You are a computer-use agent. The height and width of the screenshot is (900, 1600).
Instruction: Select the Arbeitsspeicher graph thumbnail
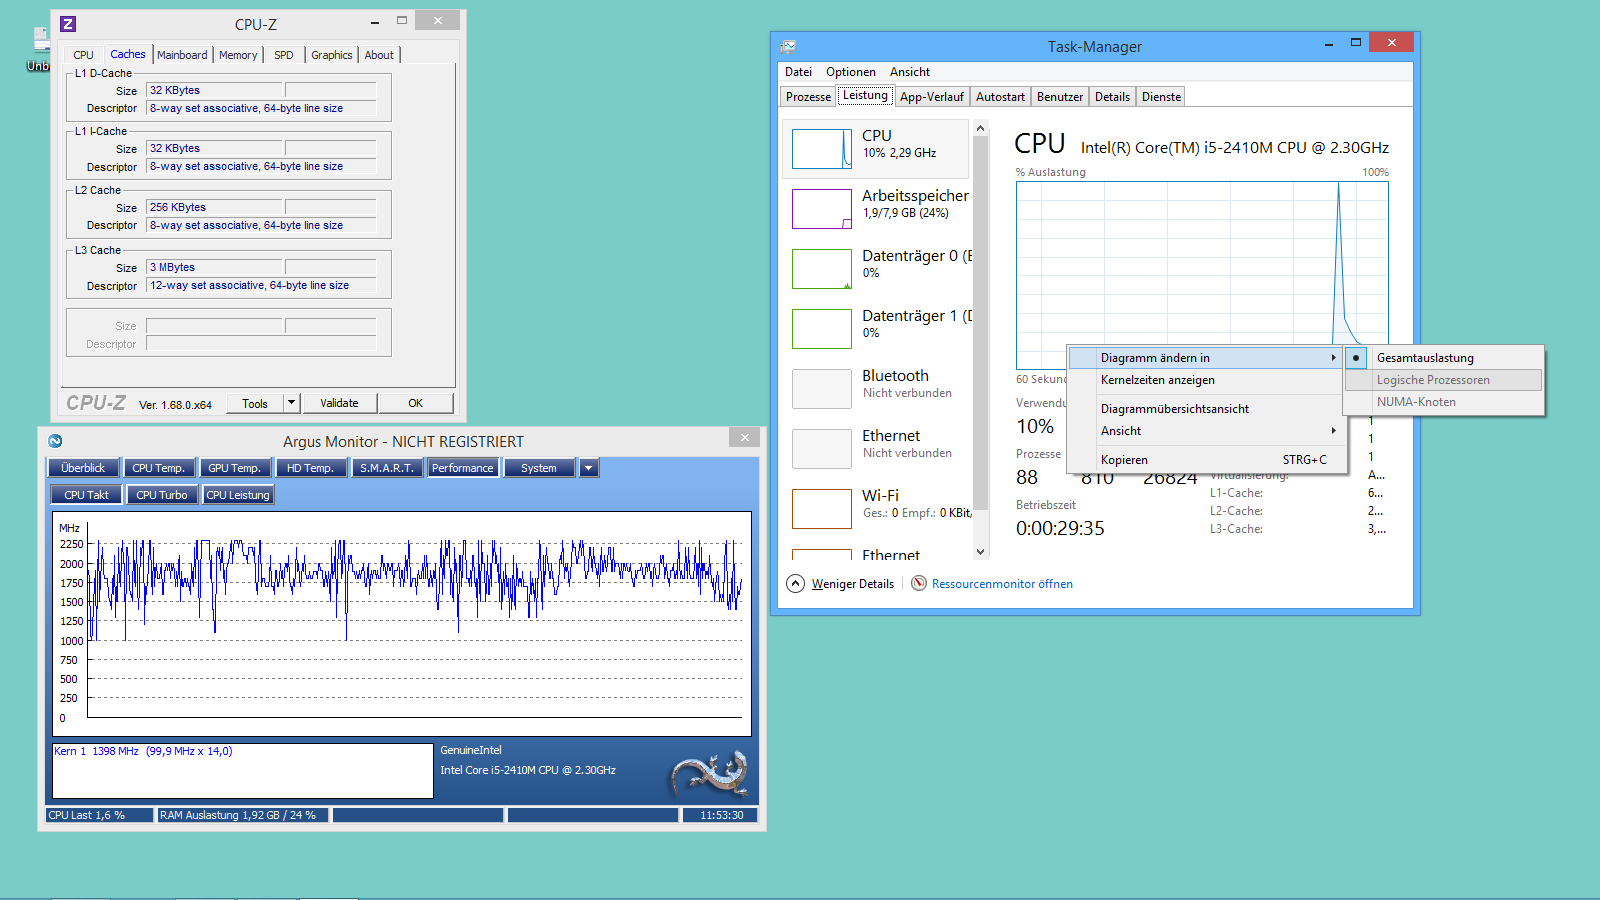point(822,209)
